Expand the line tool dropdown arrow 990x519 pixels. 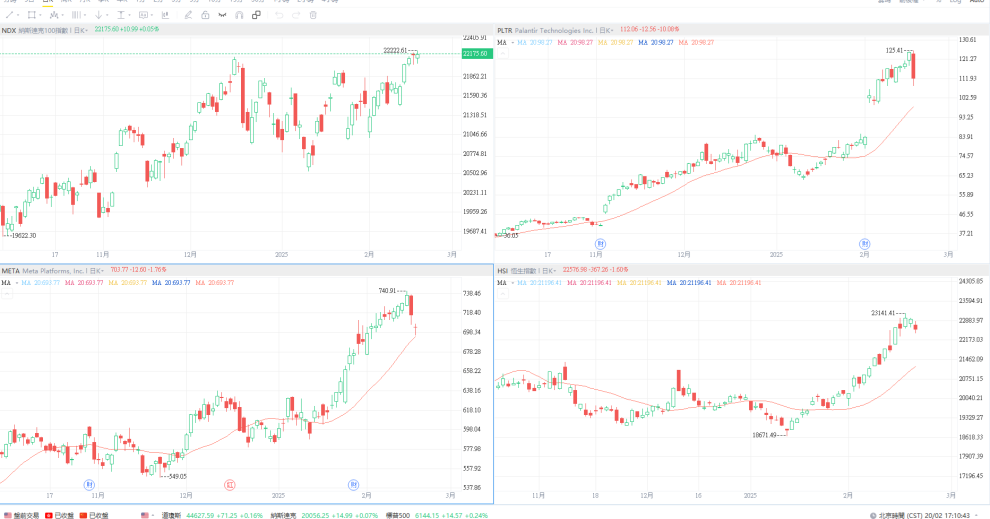tap(18, 16)
